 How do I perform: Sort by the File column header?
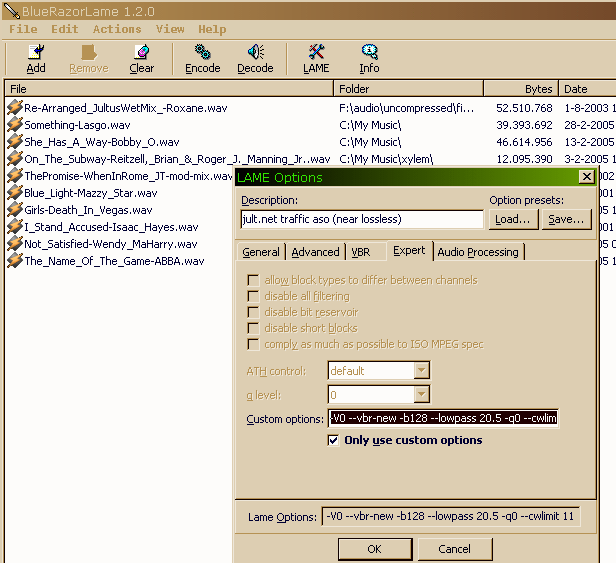click(x=169, y=89)
